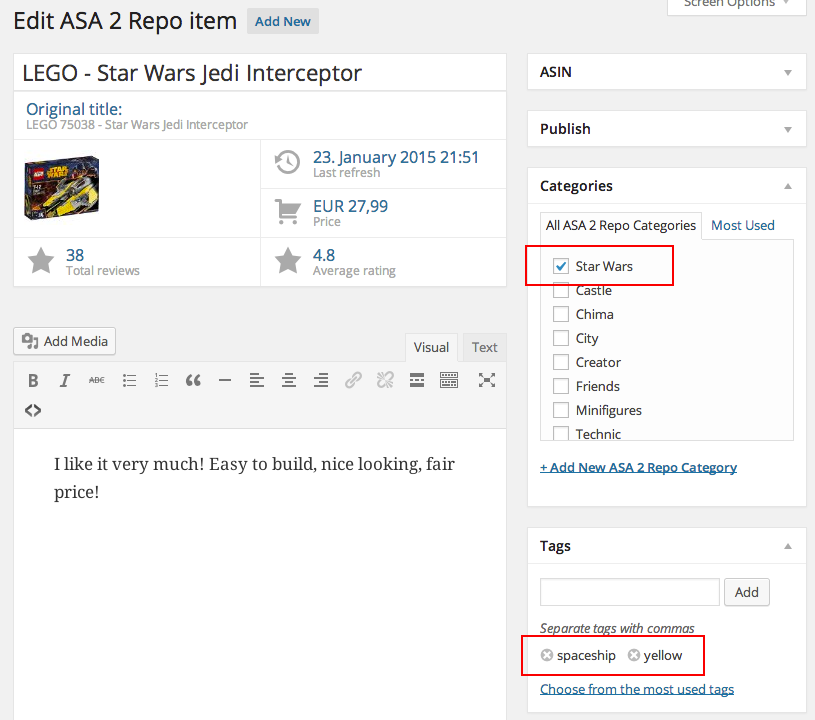This screenshot has height=720, width=815.
Task: Click the Add New button
Action: (x=282, y=20)
